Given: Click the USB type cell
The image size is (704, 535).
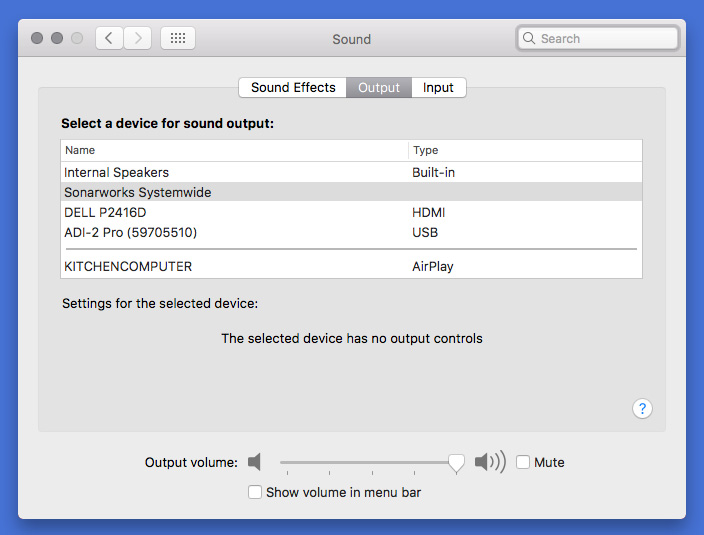Looking at the screenshot, I should [x=425, y=232].
